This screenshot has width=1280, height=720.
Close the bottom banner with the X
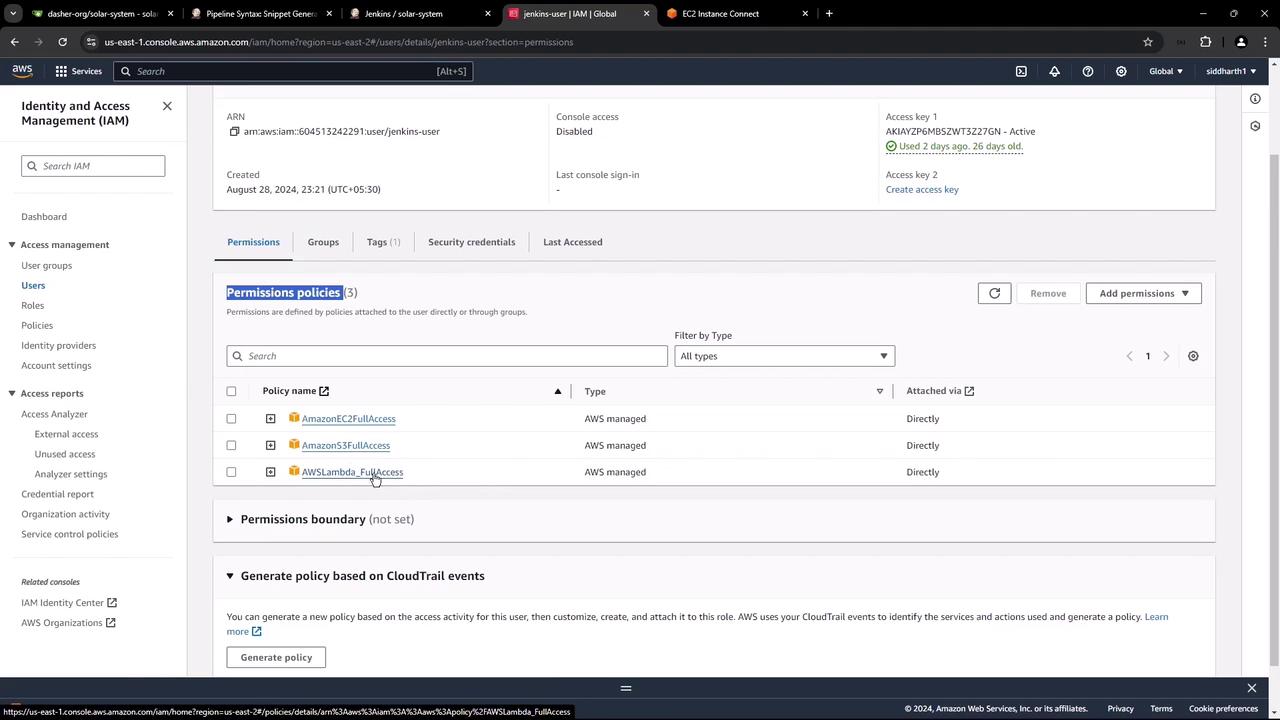1251,688
